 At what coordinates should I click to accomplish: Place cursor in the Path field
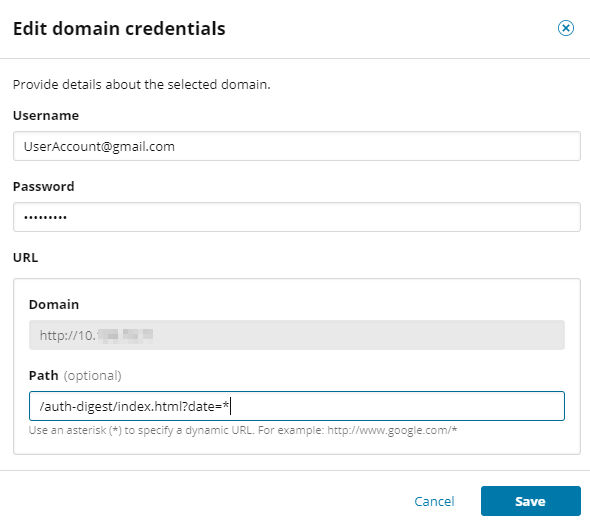point(297,406)
